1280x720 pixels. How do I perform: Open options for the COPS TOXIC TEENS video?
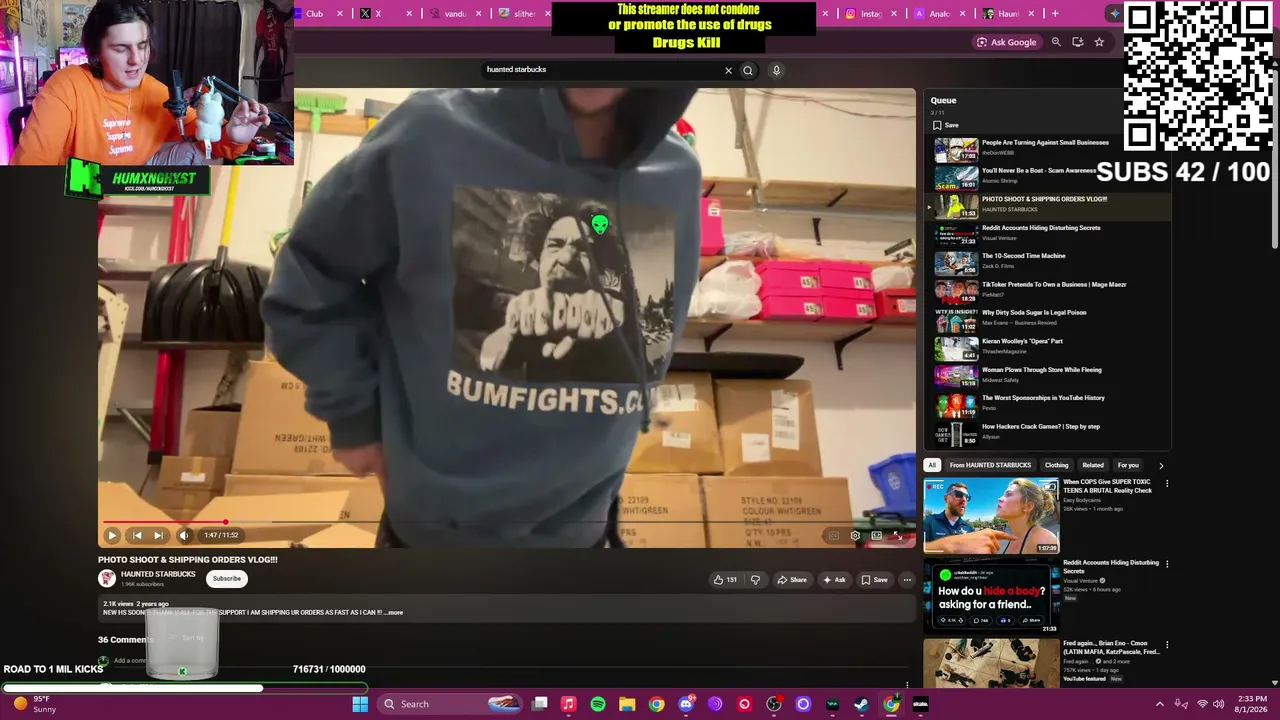[1166, 484]
